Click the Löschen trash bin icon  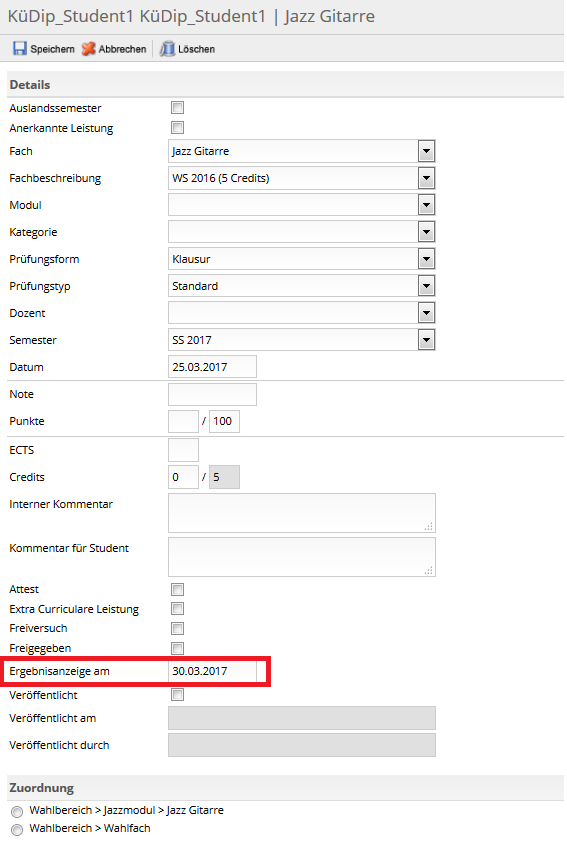[x=168, y=49]
